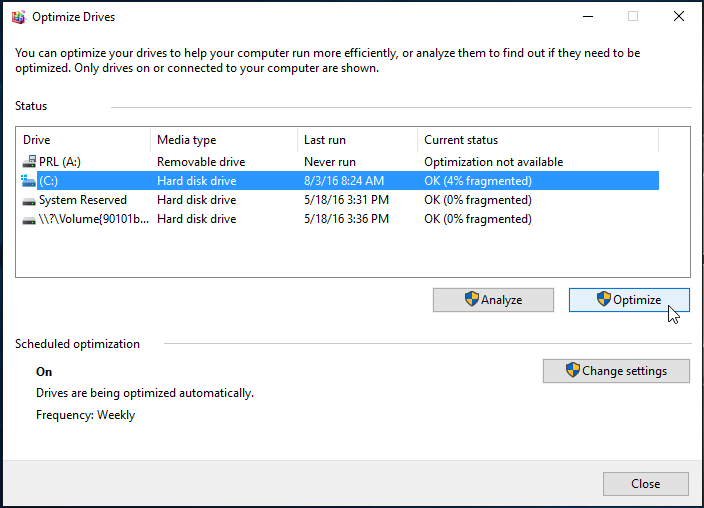Click the 'OK (4% fragmented)' status cell
Image resolution: width=704 pixels, height=508 pixels.
[x=477, y=181]
